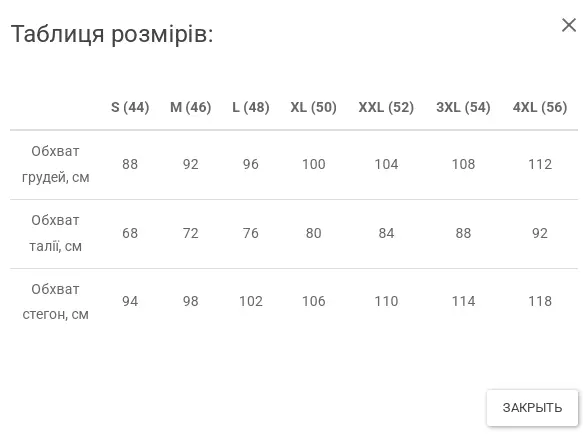The width and height of the screenshot is (585, 436).
Task: Select the M (46) column header
Action: (x=190, y=107)
